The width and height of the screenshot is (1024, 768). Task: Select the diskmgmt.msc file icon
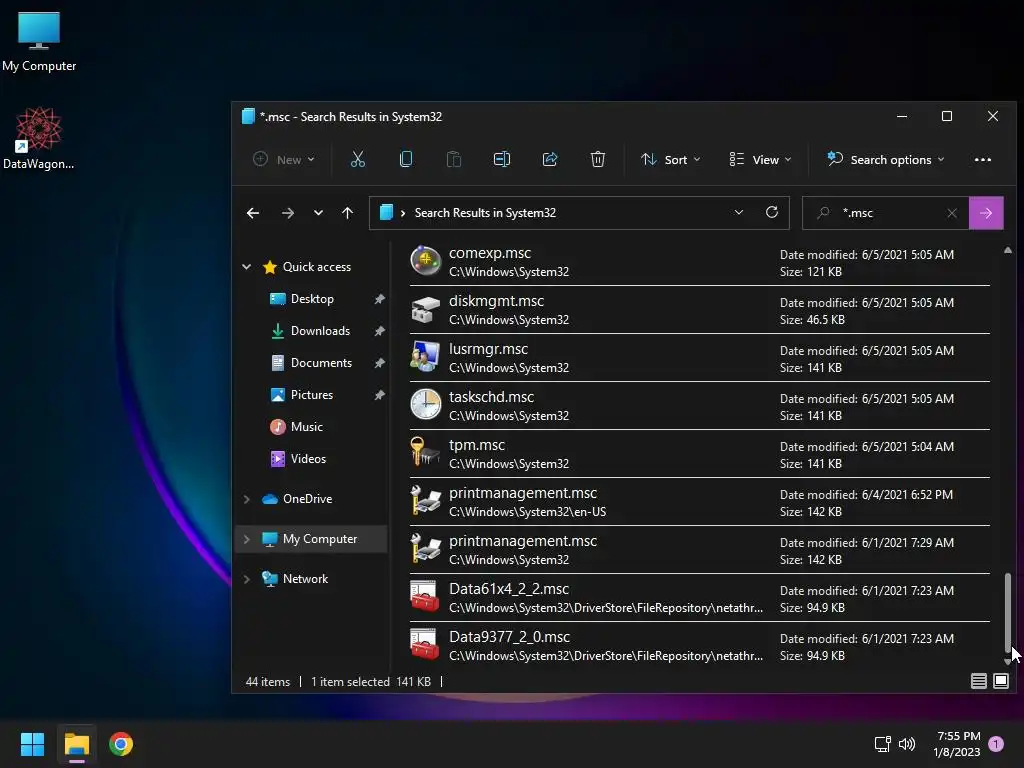pos(425,310)
